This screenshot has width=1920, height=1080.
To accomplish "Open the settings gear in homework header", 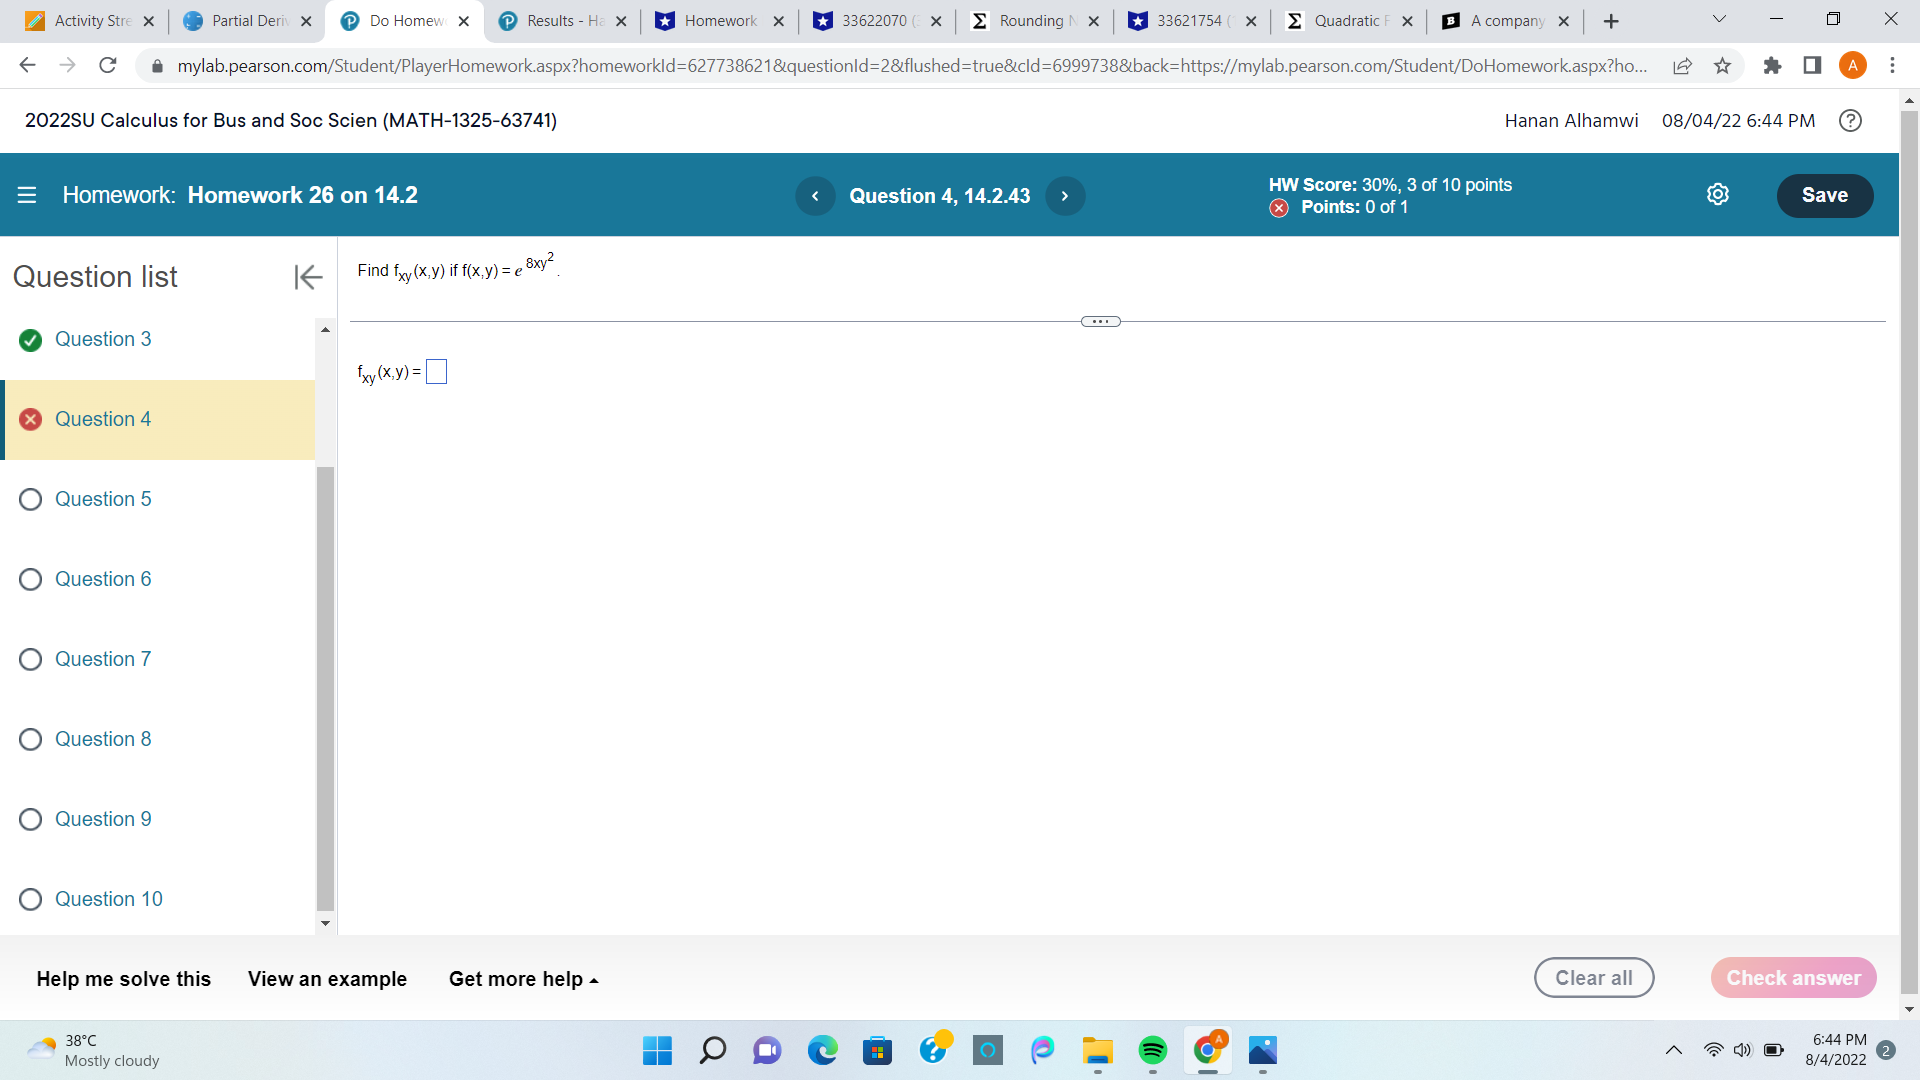I will 1717,195.
